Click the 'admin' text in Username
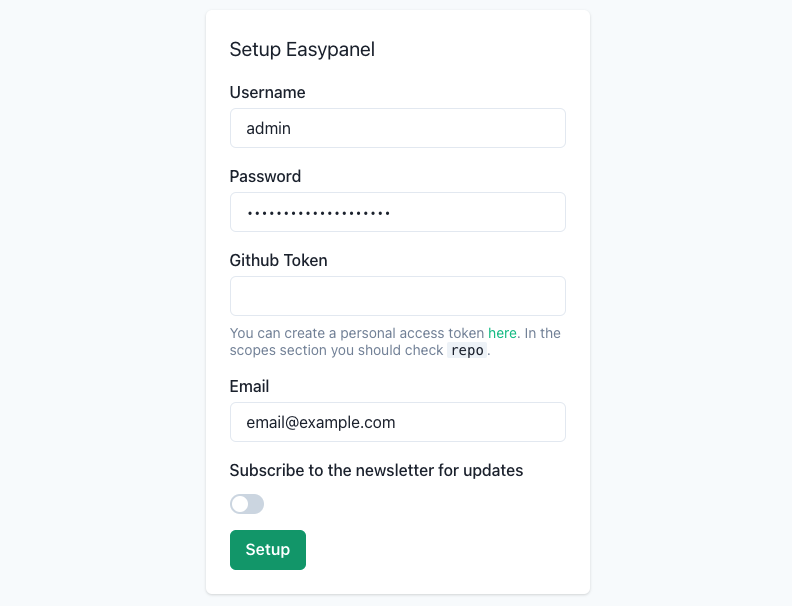Screen dimensions: 792x606 coord(268,128)
